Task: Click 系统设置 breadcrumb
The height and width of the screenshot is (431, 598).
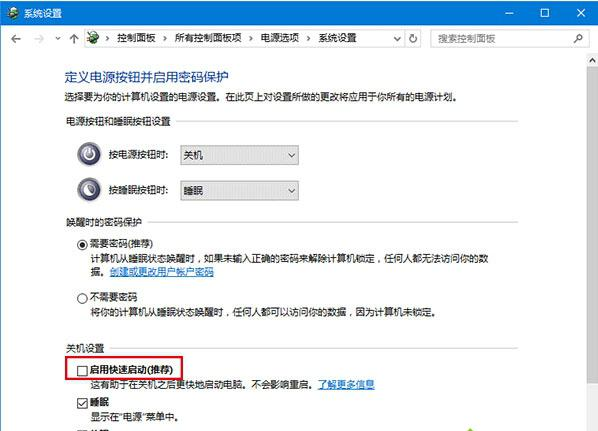Action: click(338, 38)
